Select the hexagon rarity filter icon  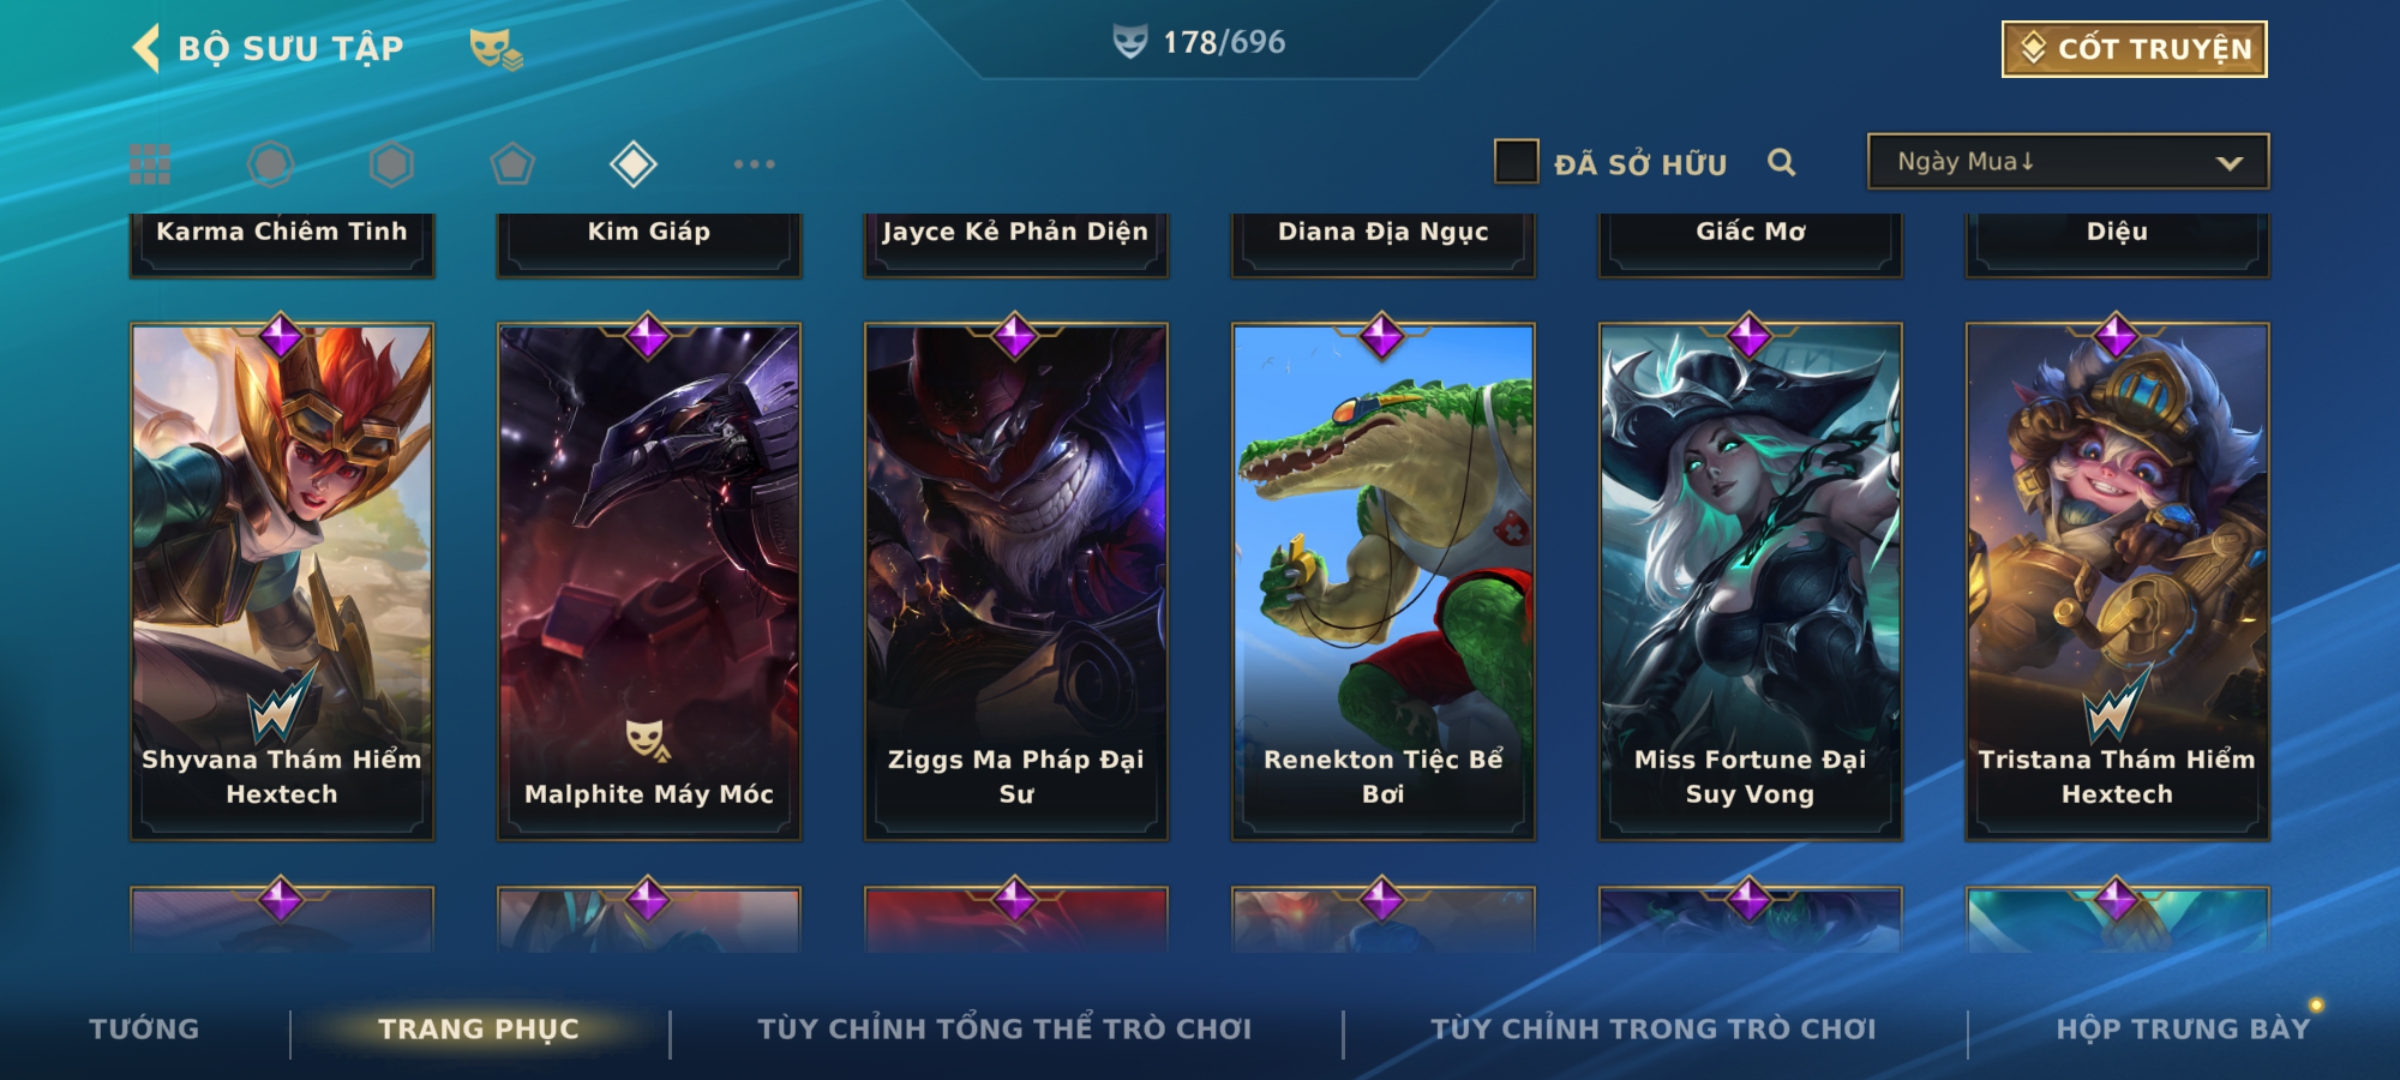click(391, 164)
